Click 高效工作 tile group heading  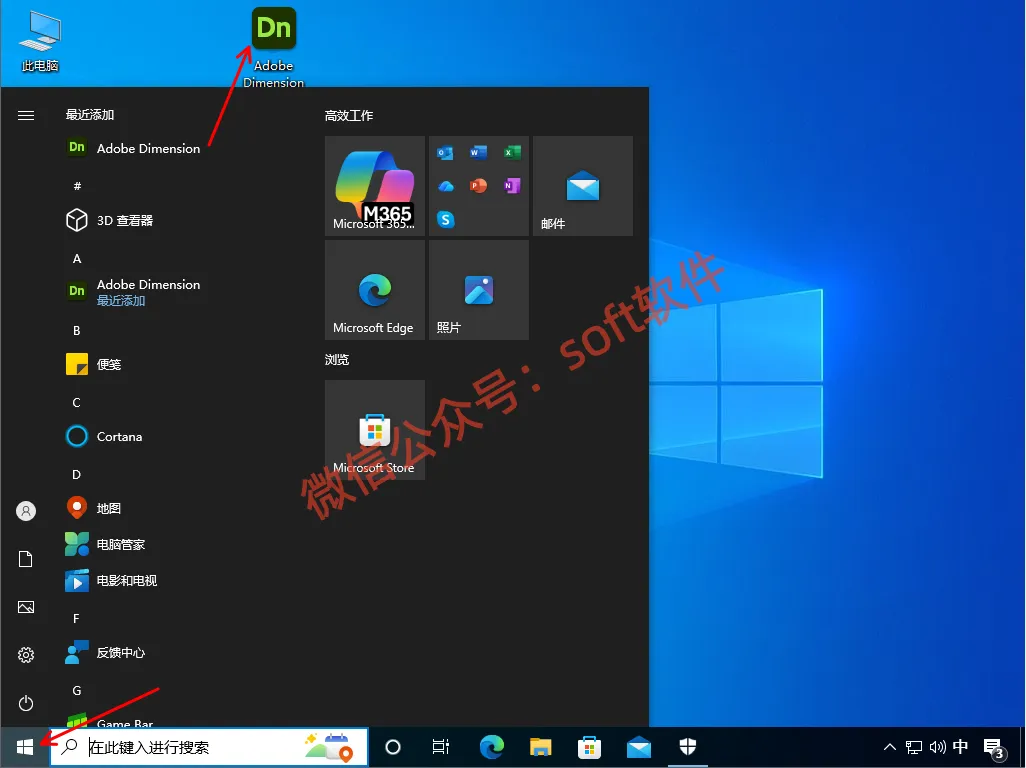point(349,116)
